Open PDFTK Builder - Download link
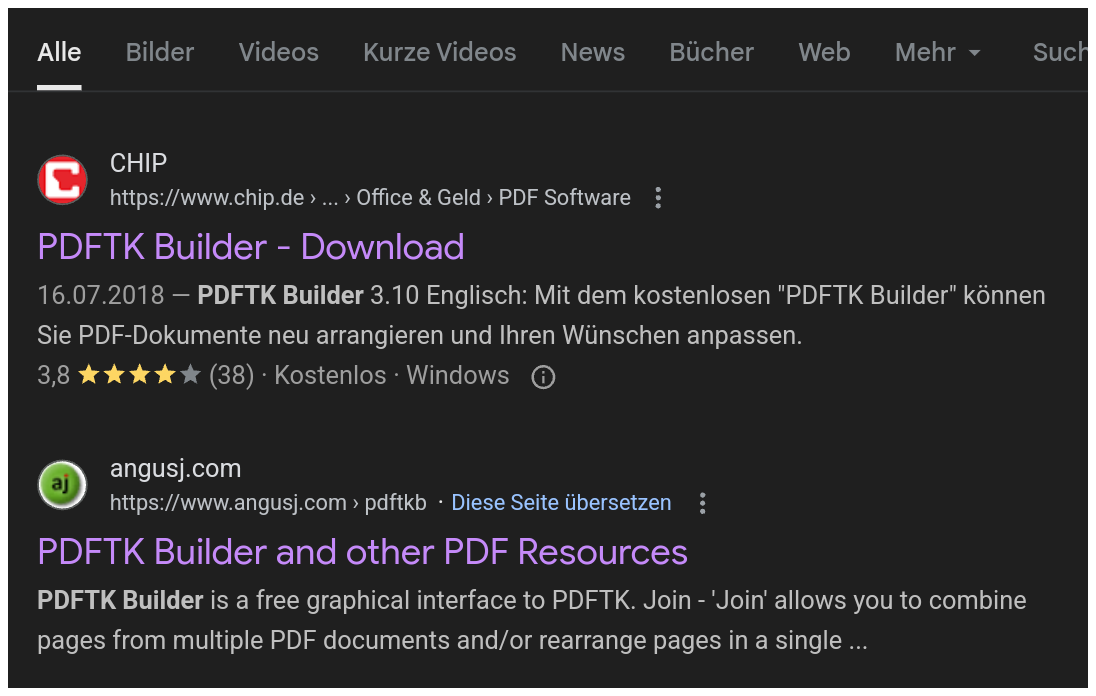Viewport: 1096px width, 696px height. [251, 247]
